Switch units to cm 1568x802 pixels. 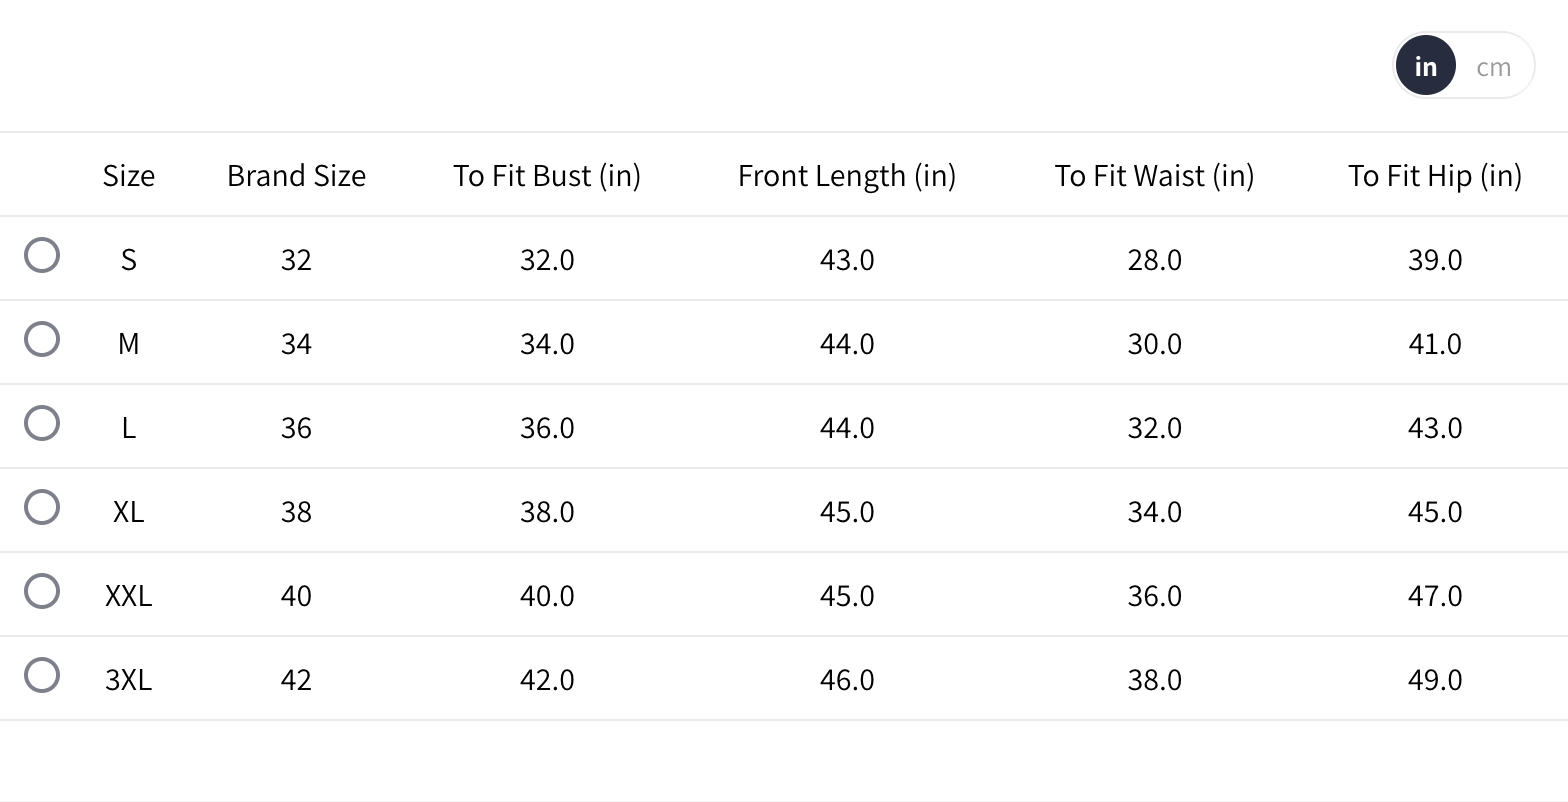(x=1493, y=67)
